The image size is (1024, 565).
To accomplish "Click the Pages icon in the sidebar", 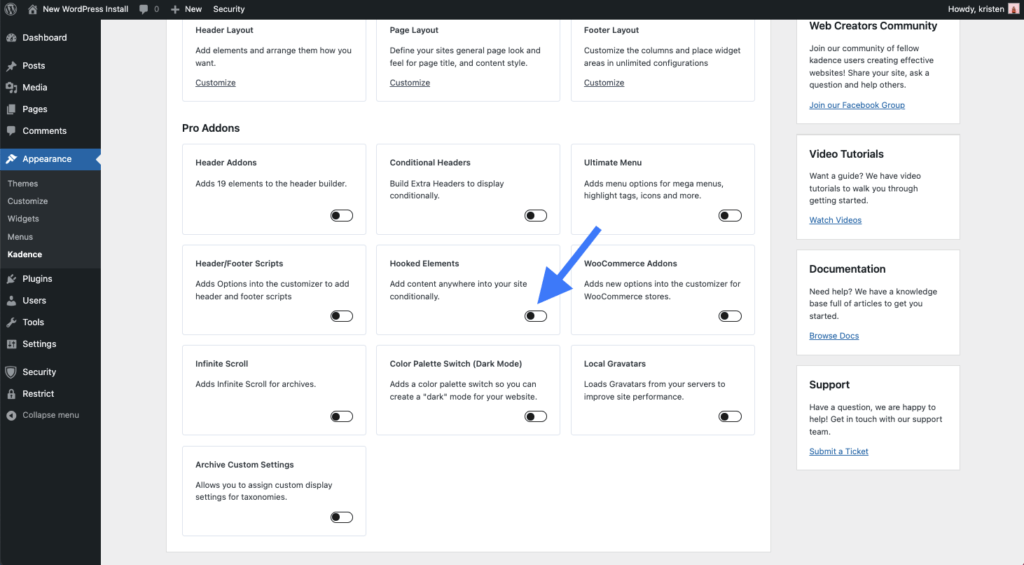I will (x=11, y=109).
